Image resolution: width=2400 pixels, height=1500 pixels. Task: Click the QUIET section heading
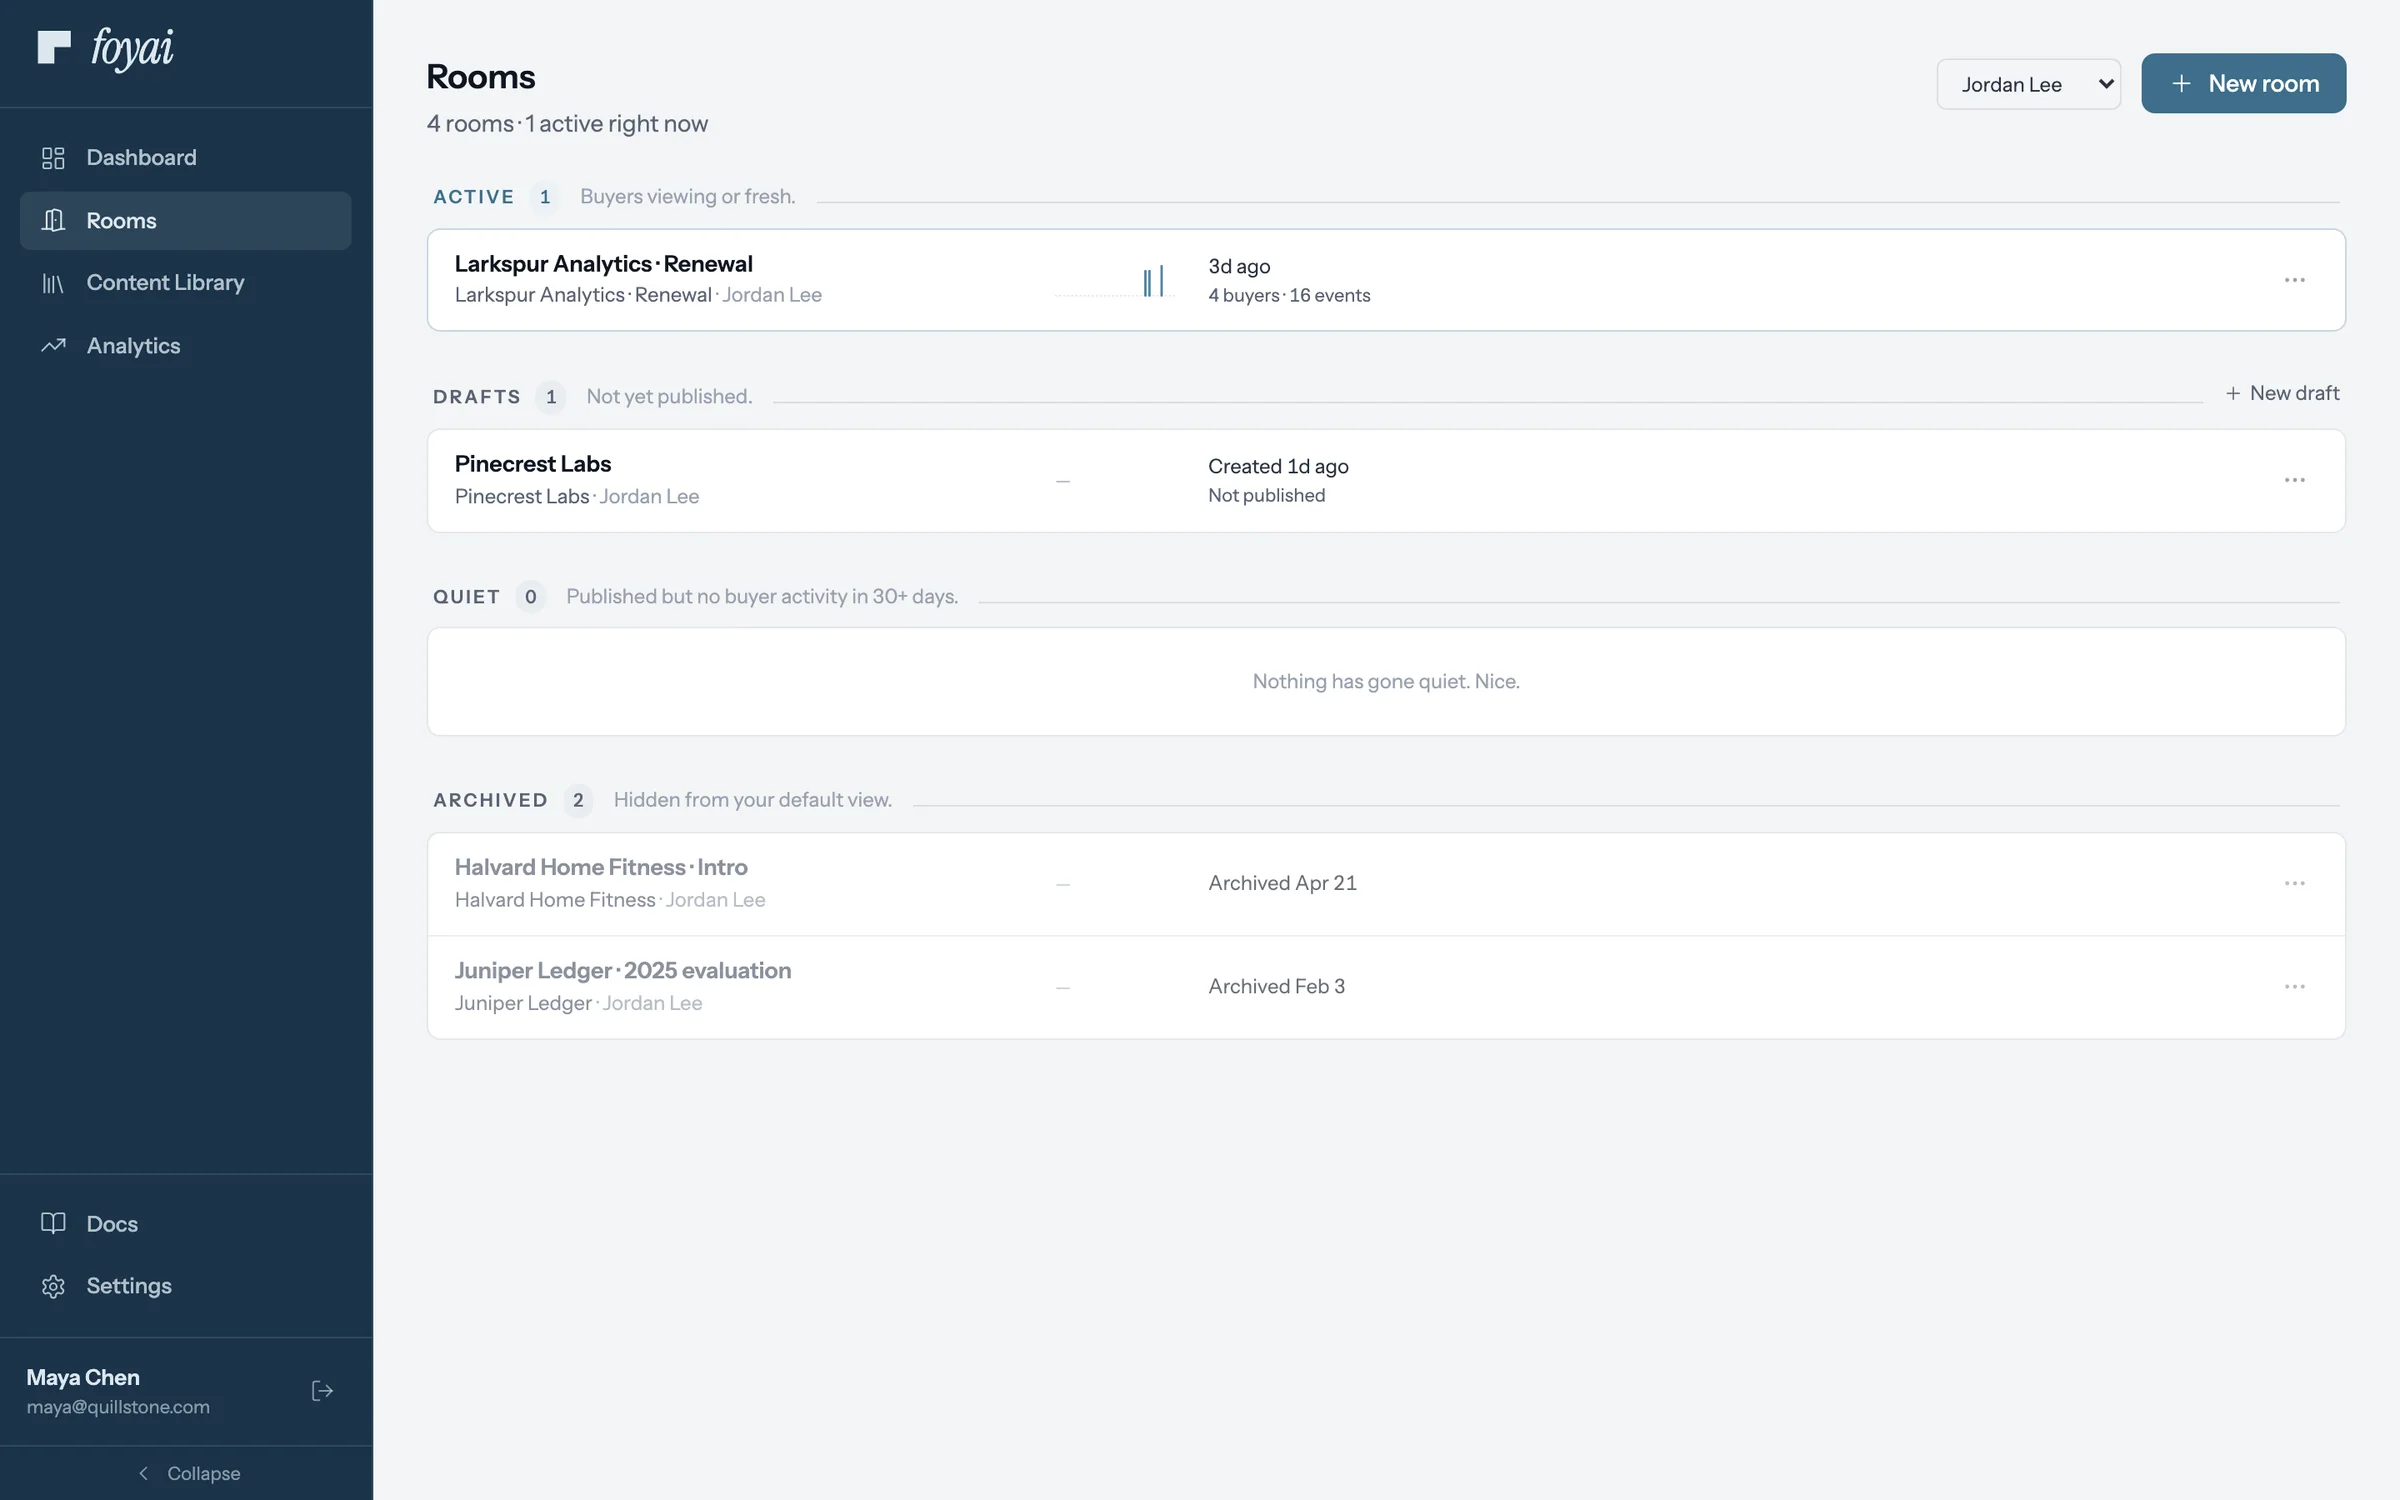(466, 597)
